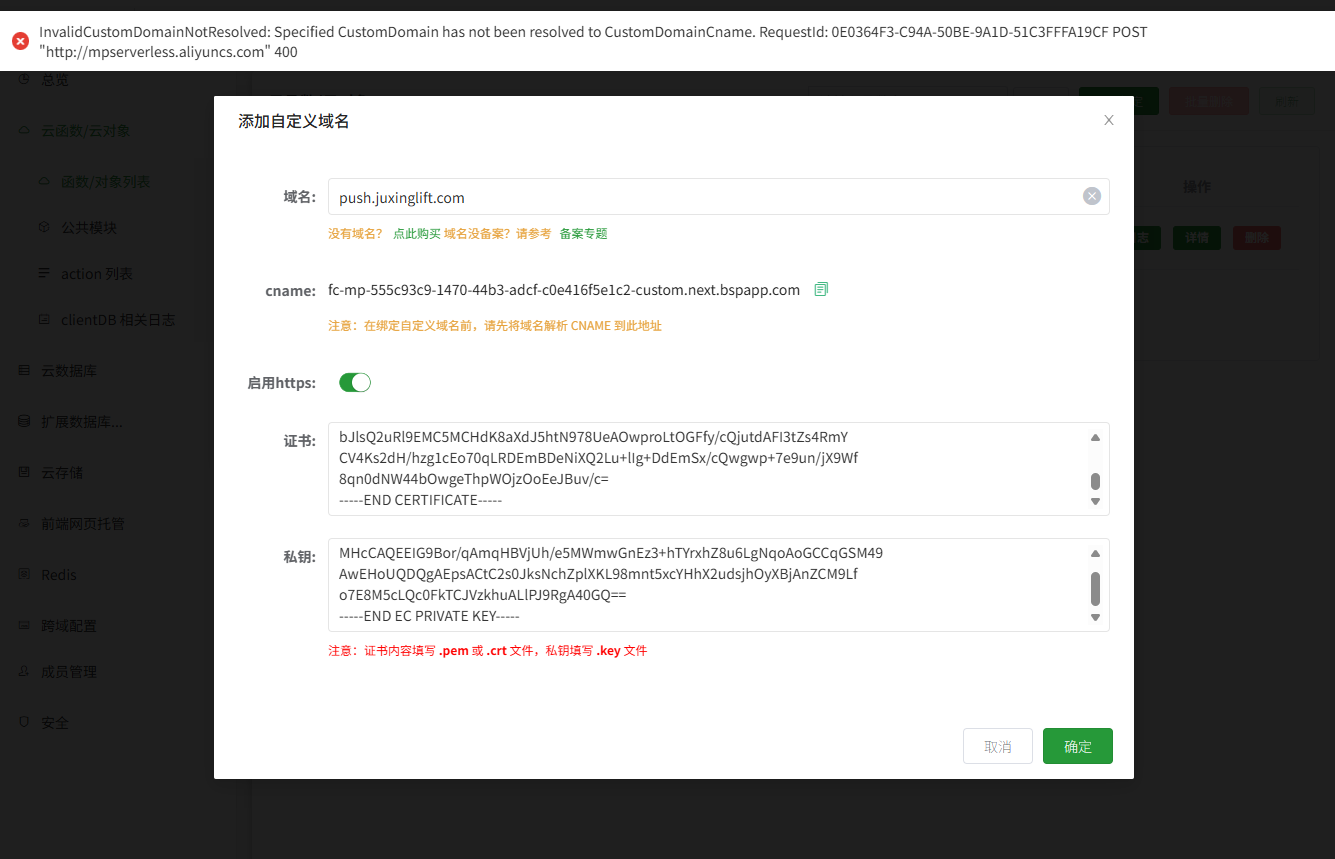Click the up arrow of the 私钥 scrollbar
This screenshot has height=859, width=1335.
(1095, 553)
